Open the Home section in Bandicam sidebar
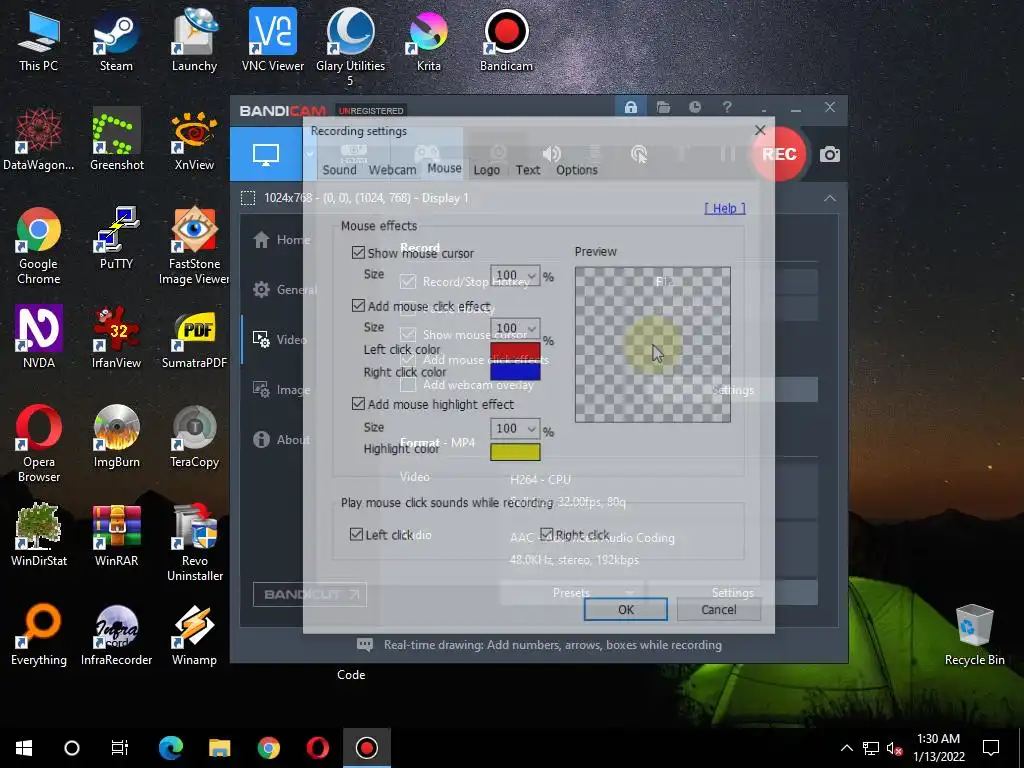 click(281, 240)
